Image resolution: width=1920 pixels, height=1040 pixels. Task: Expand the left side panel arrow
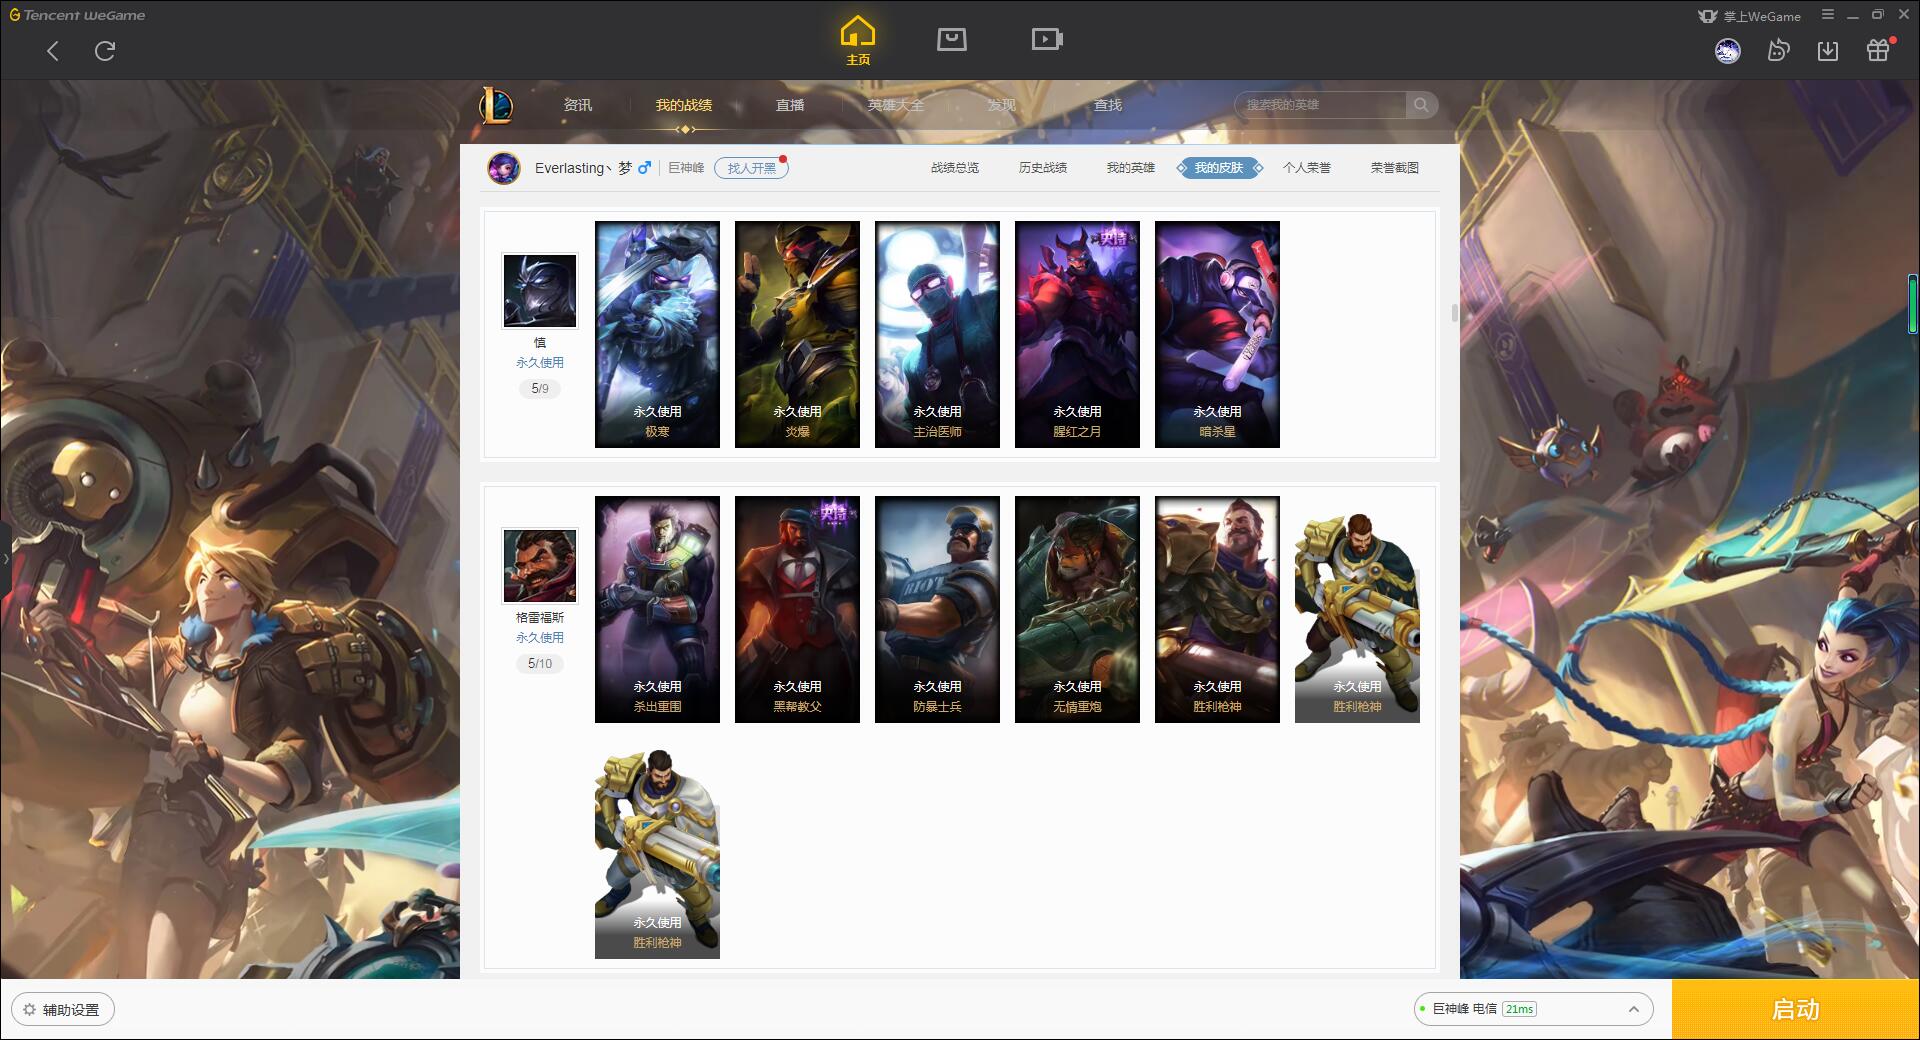5,559
